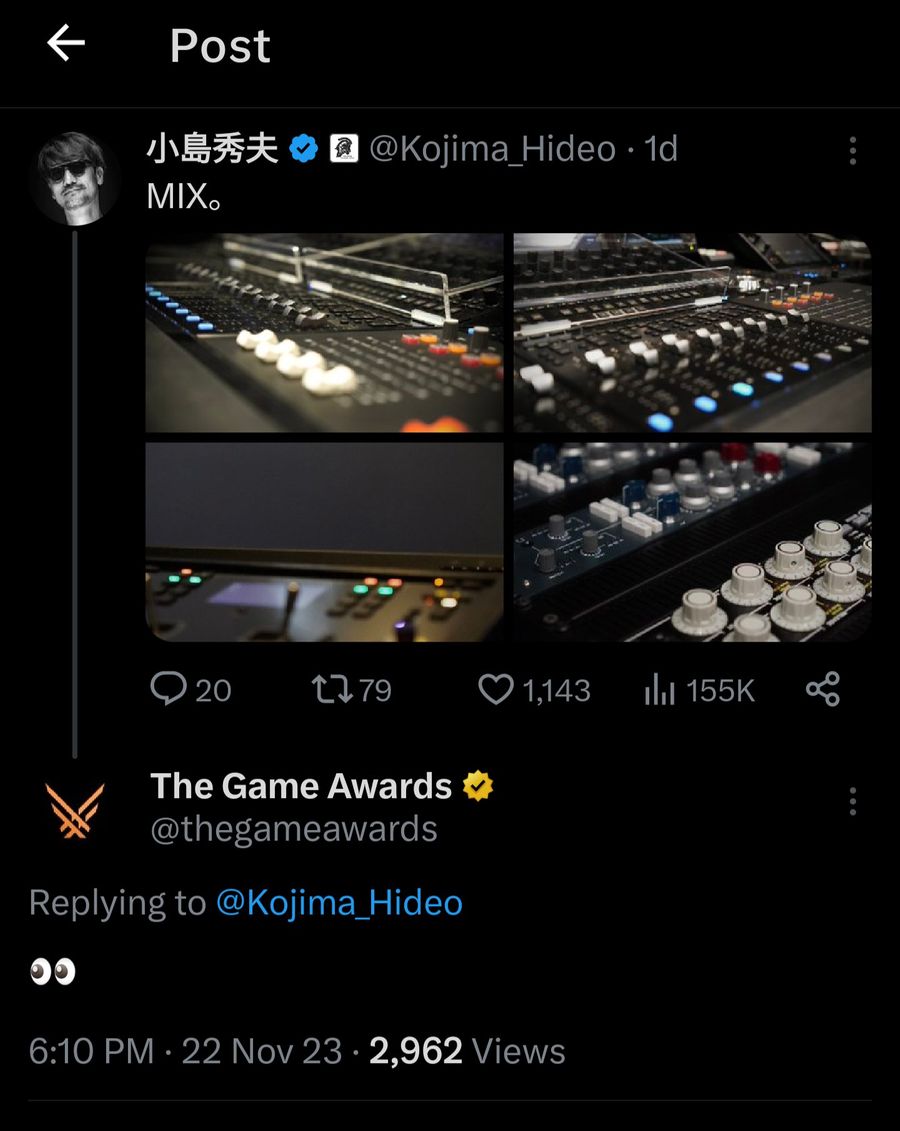
Task: Open the mixing console faders photo top-left
Action: pos(325,333)
